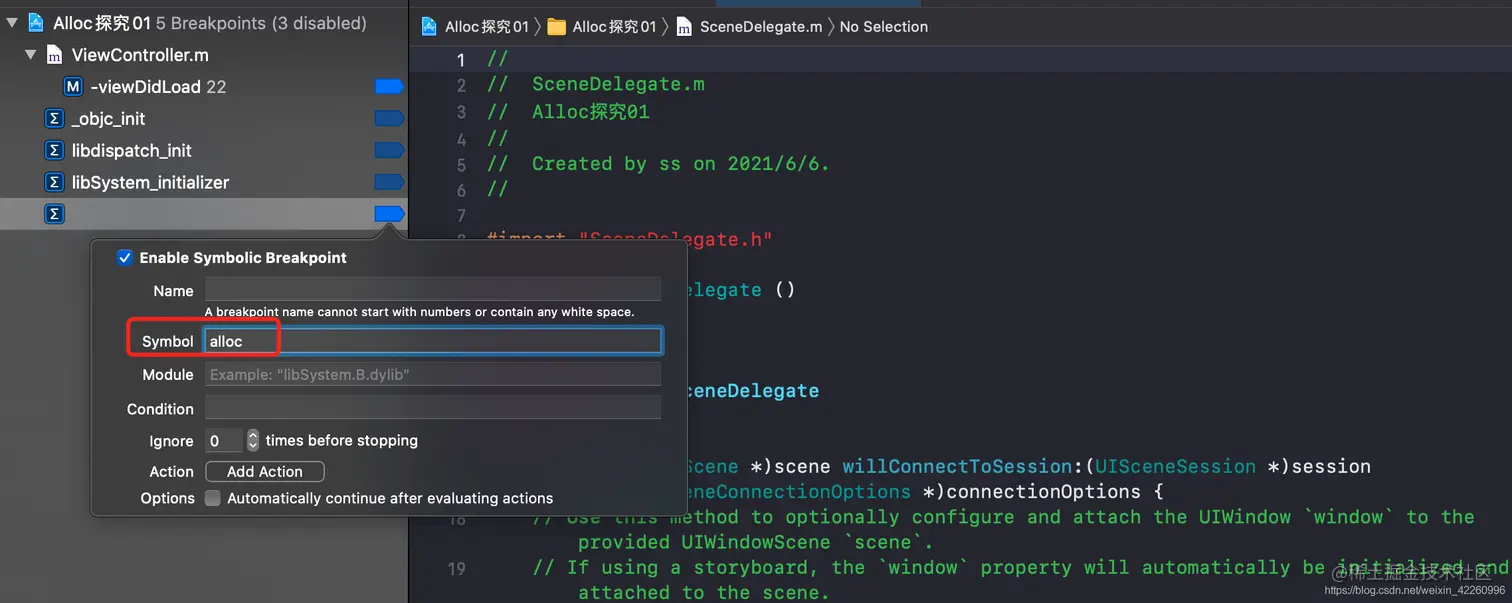
Task: Select the libdispatch_init breakpoint row
Action: point(204,151)
